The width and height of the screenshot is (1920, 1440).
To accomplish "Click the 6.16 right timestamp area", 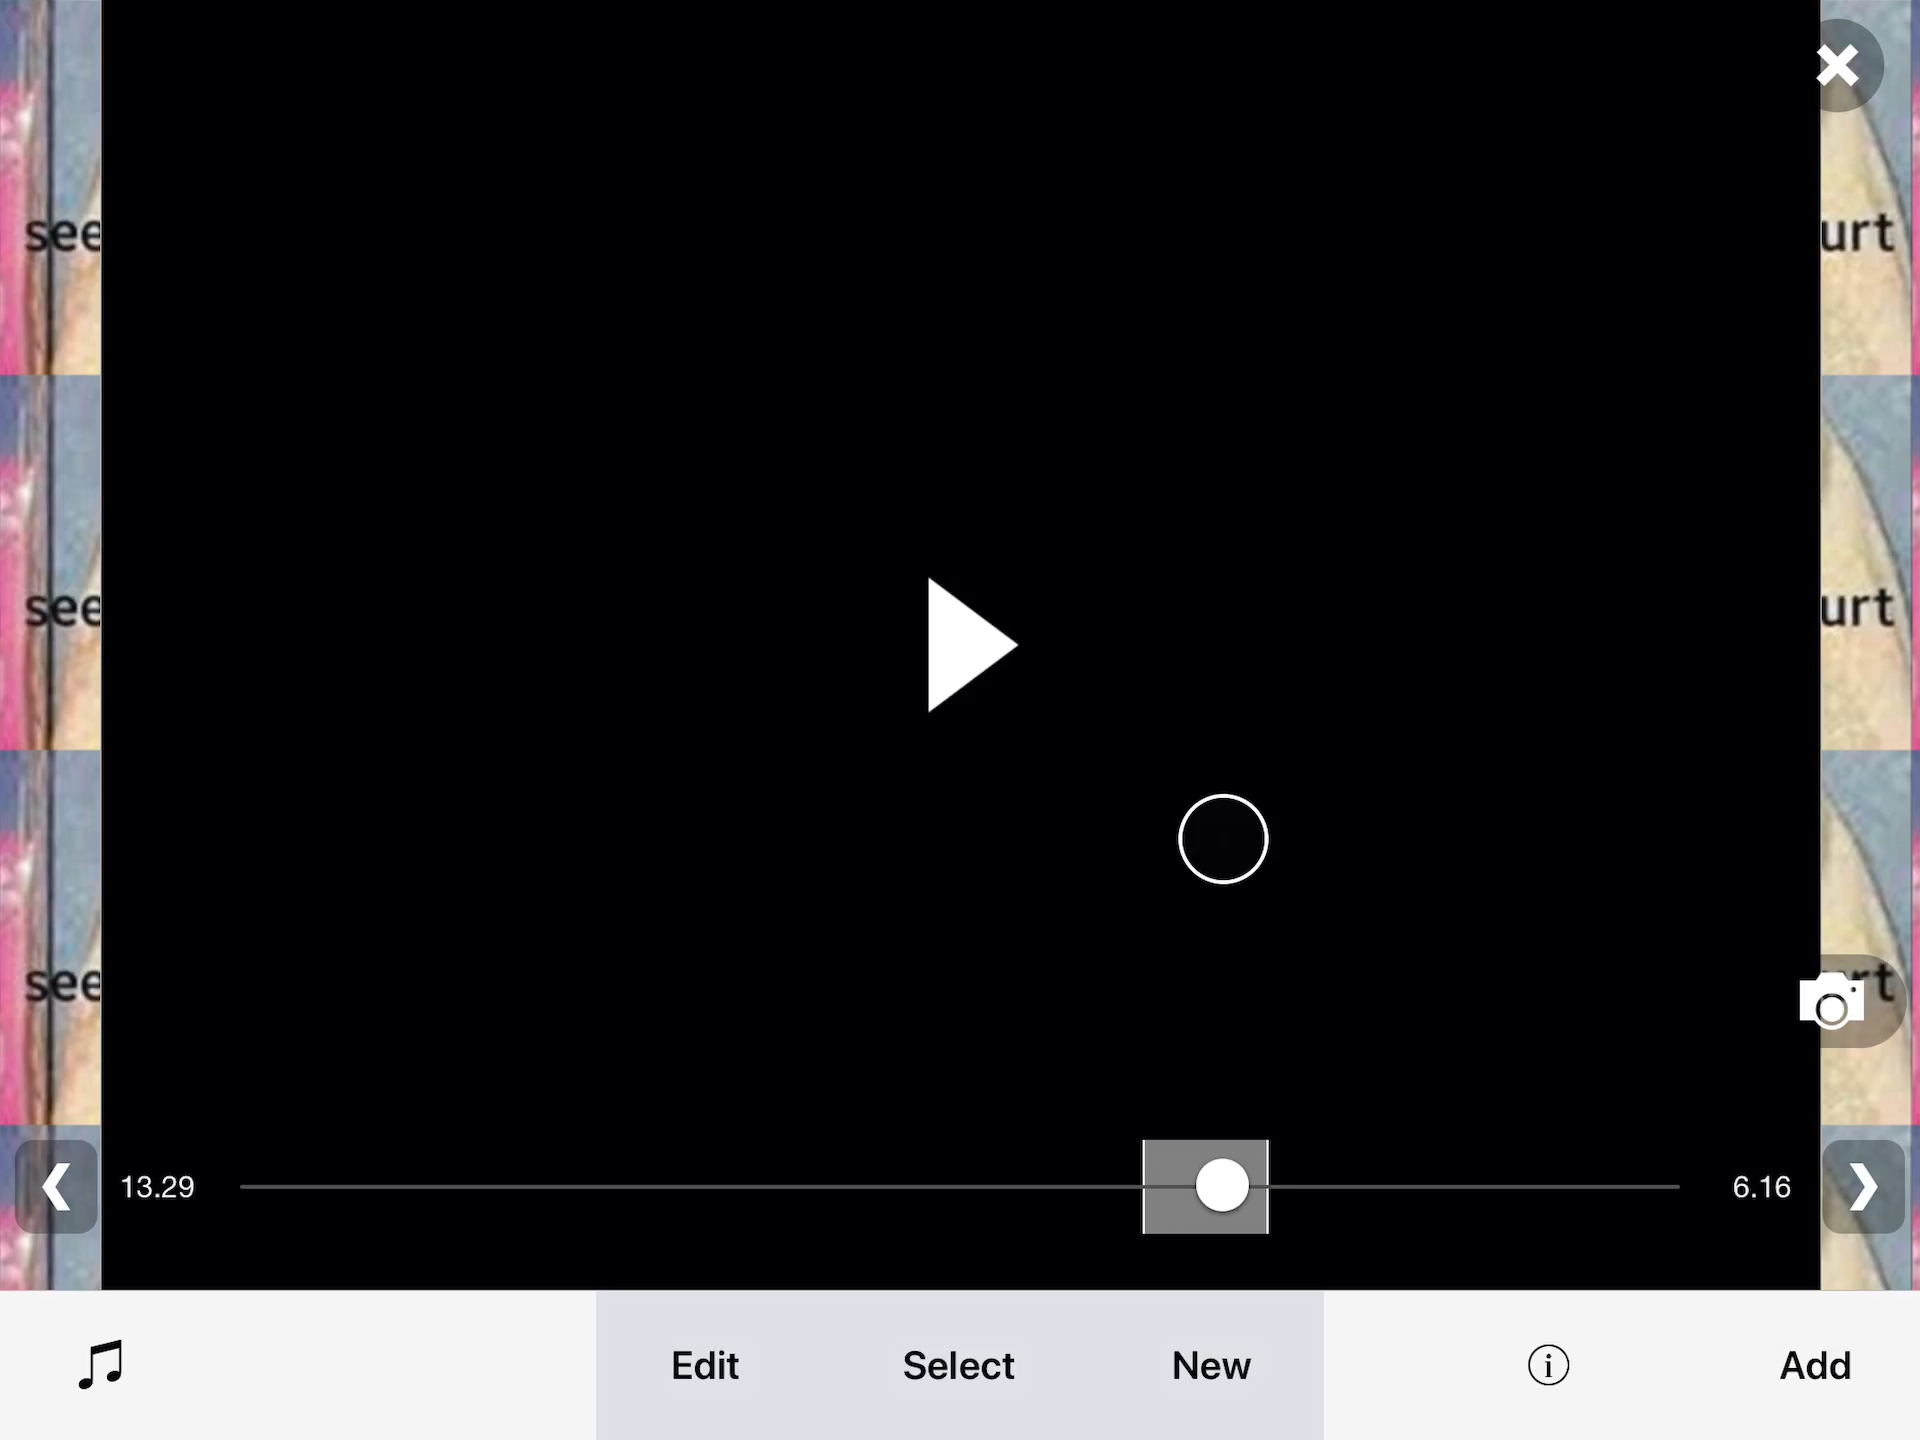I will coord(1761,1186).
